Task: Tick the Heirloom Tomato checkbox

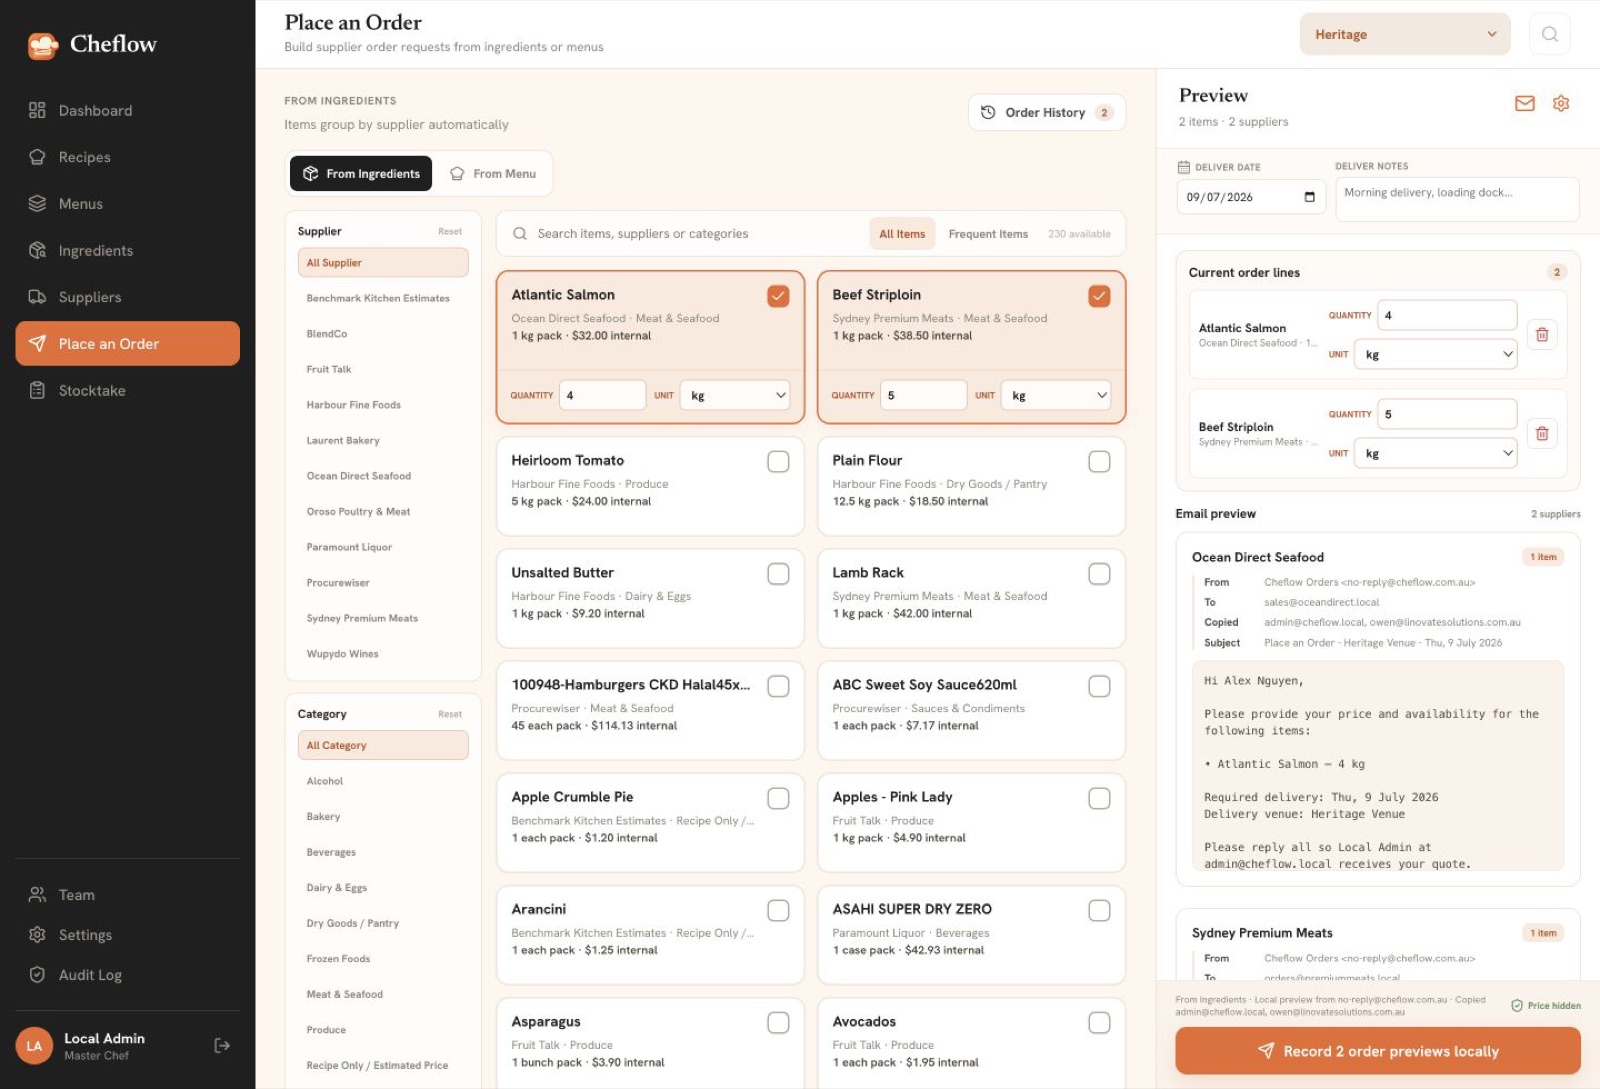Action: pos(778,462)
